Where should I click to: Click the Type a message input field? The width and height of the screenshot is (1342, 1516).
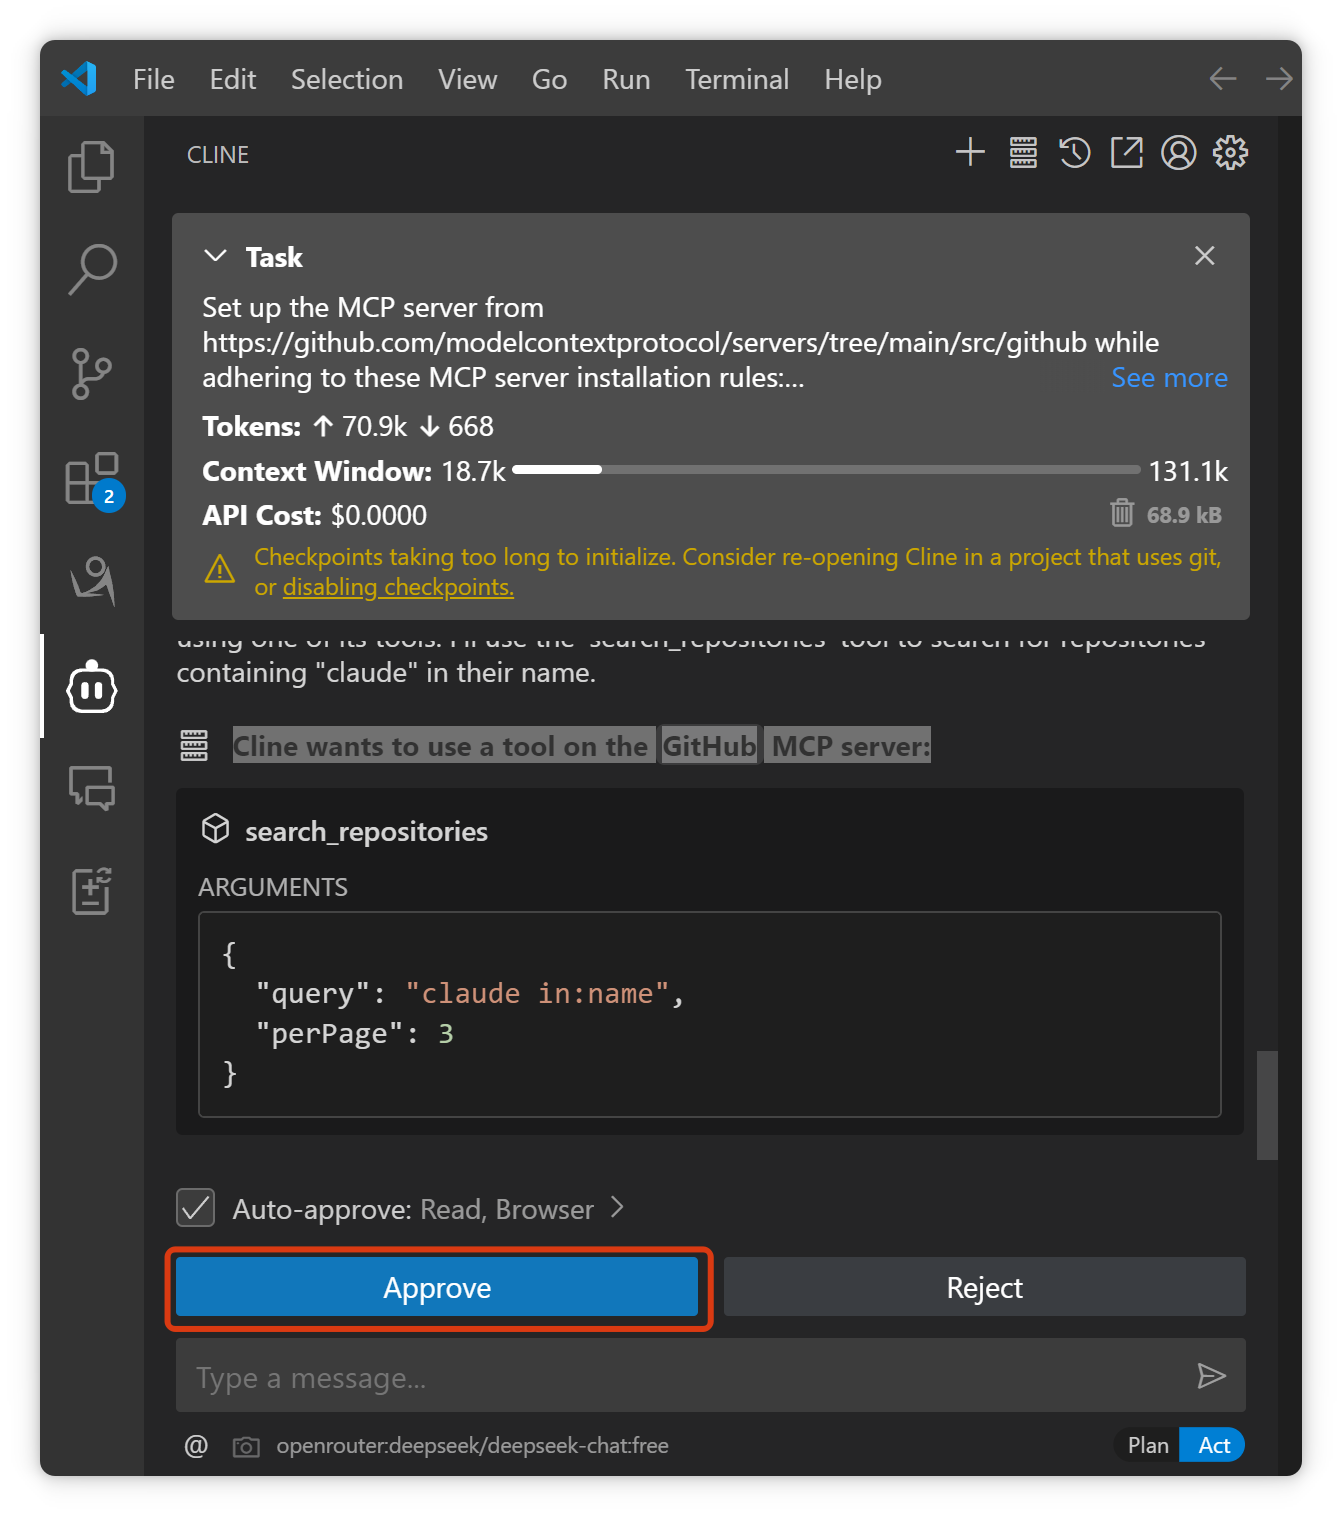tap(680, 1377)
